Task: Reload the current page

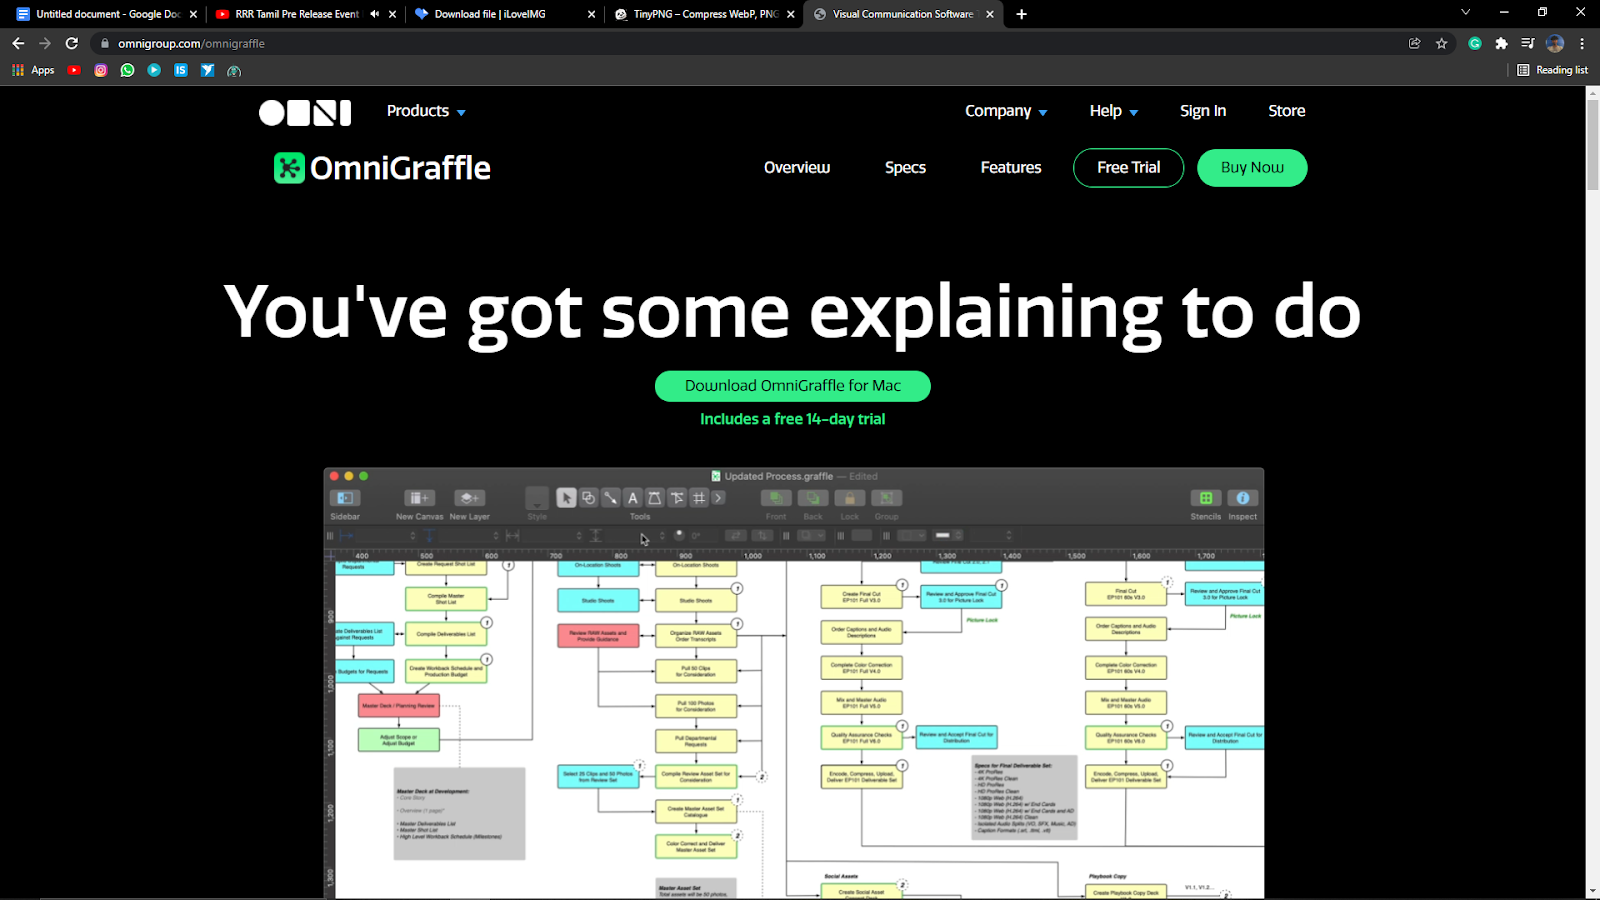Action: (x=72, y=43)
